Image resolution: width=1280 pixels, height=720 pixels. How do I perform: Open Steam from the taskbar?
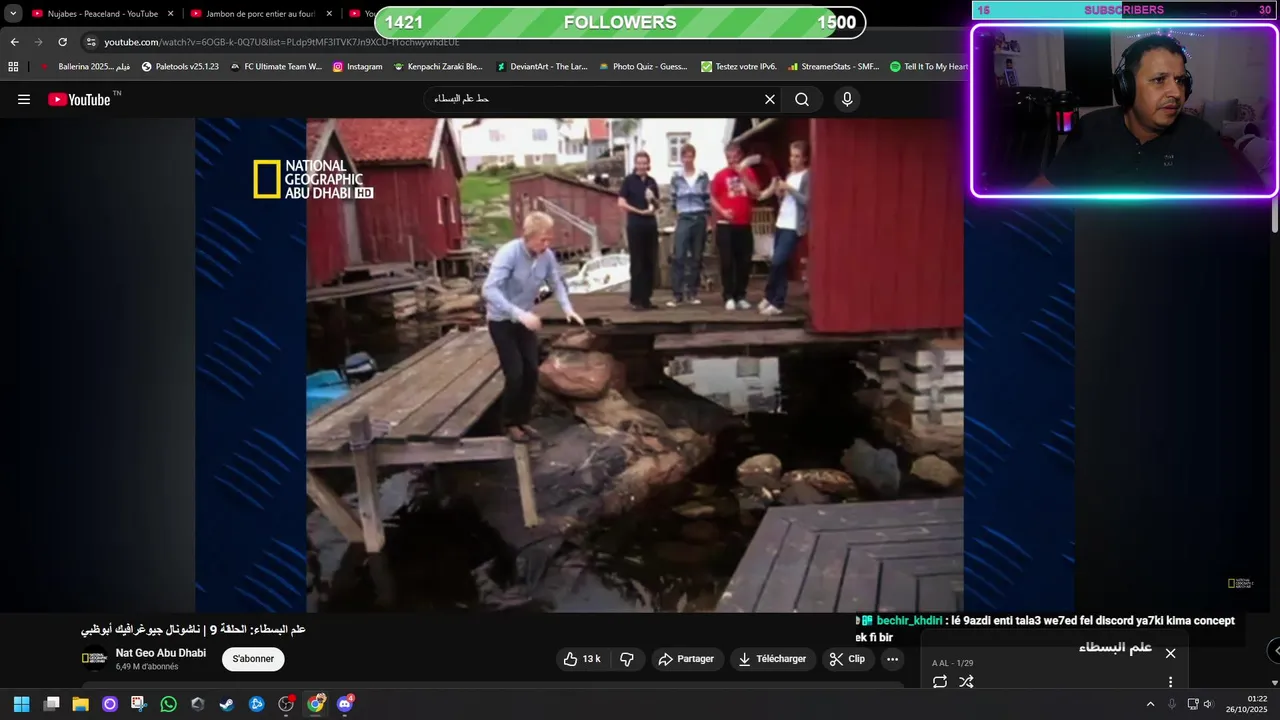[x=227, y=704]
